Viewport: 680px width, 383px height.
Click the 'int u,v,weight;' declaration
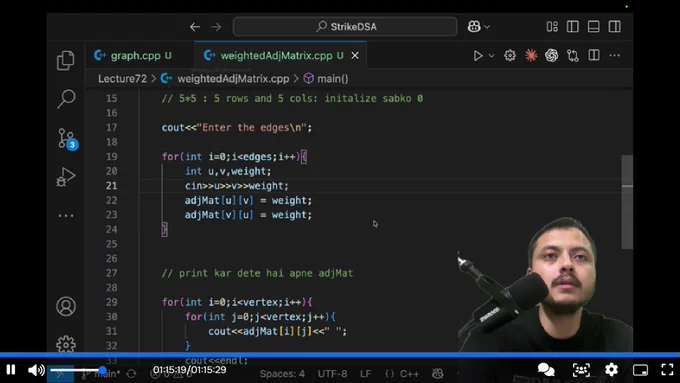tap(228, 171)
